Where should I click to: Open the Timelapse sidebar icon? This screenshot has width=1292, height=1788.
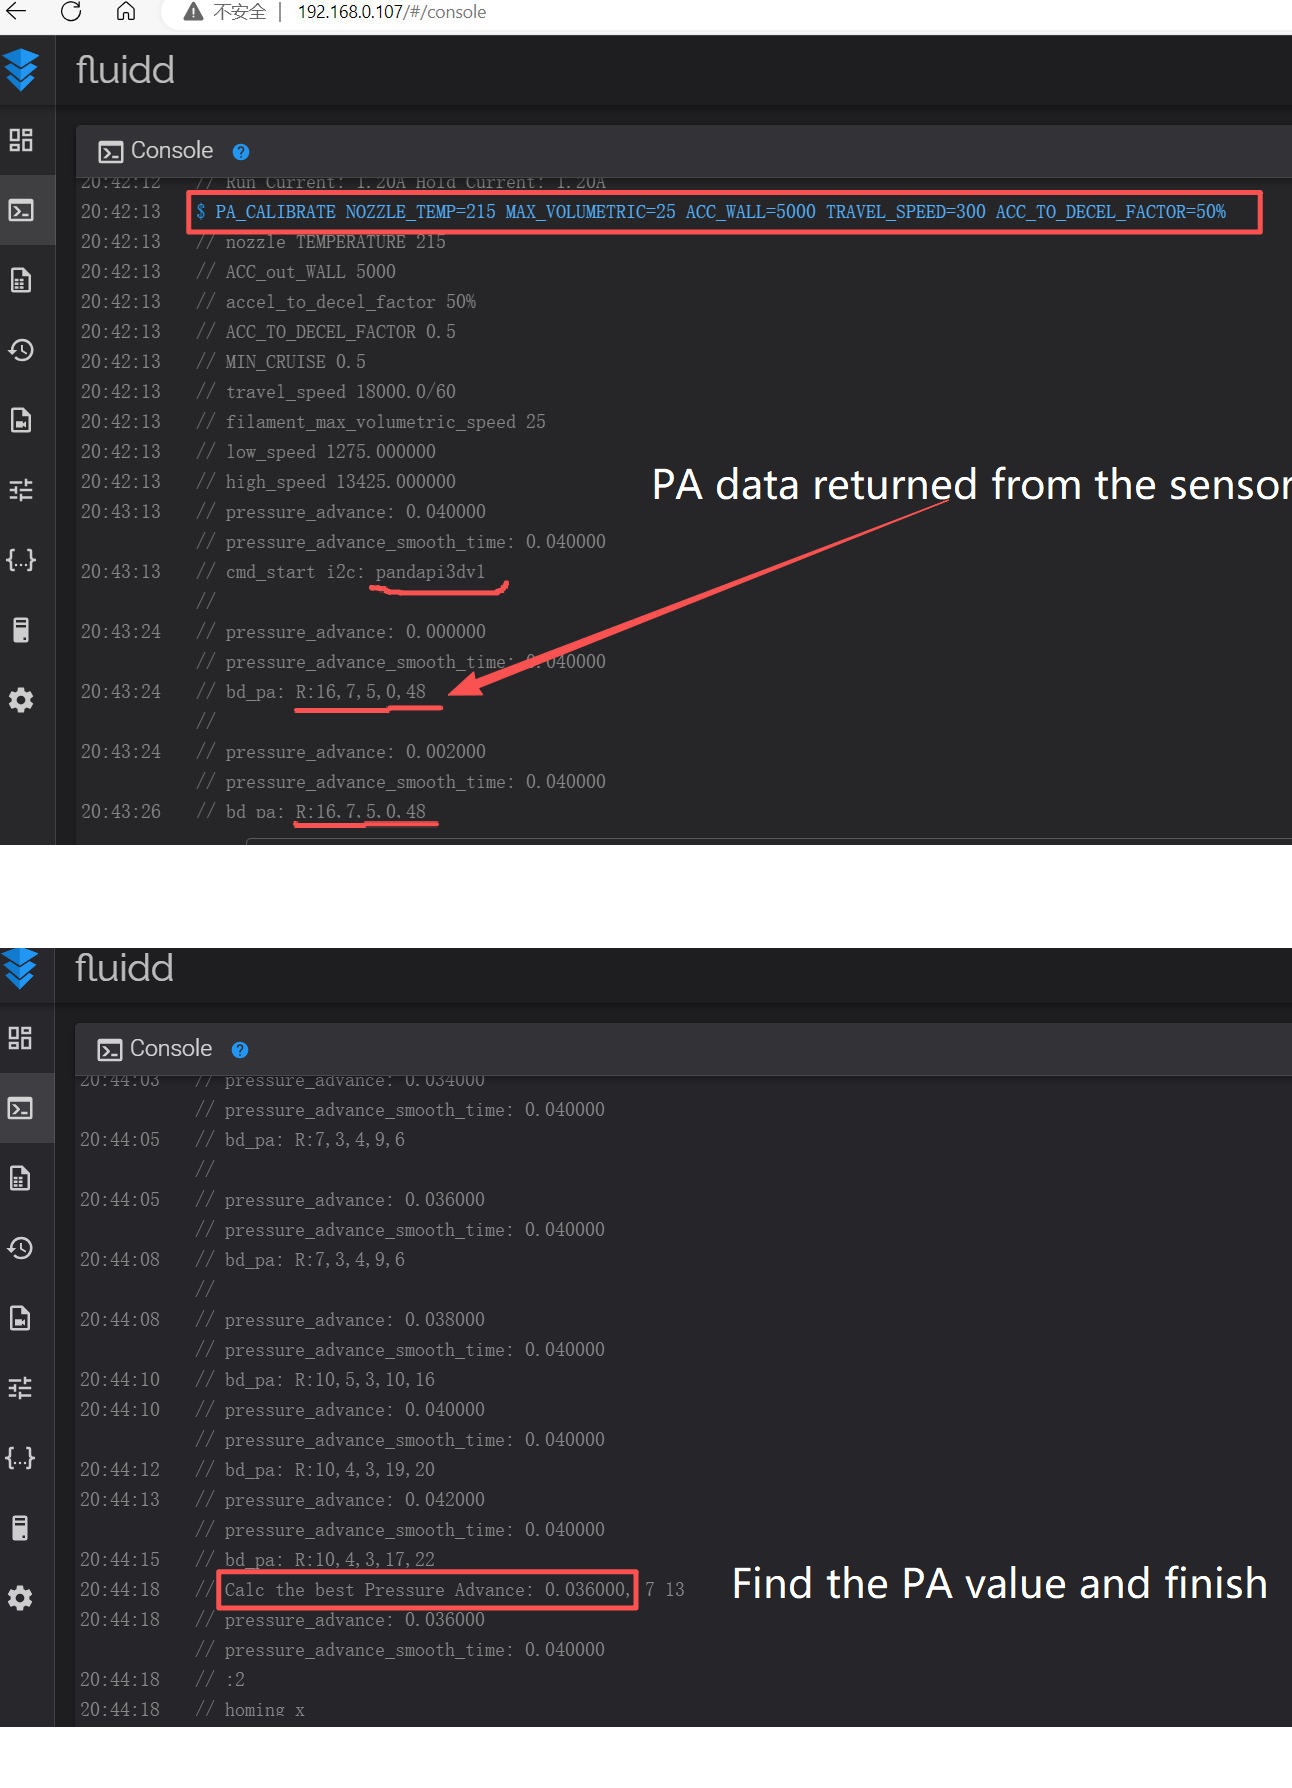pos(21,420)
